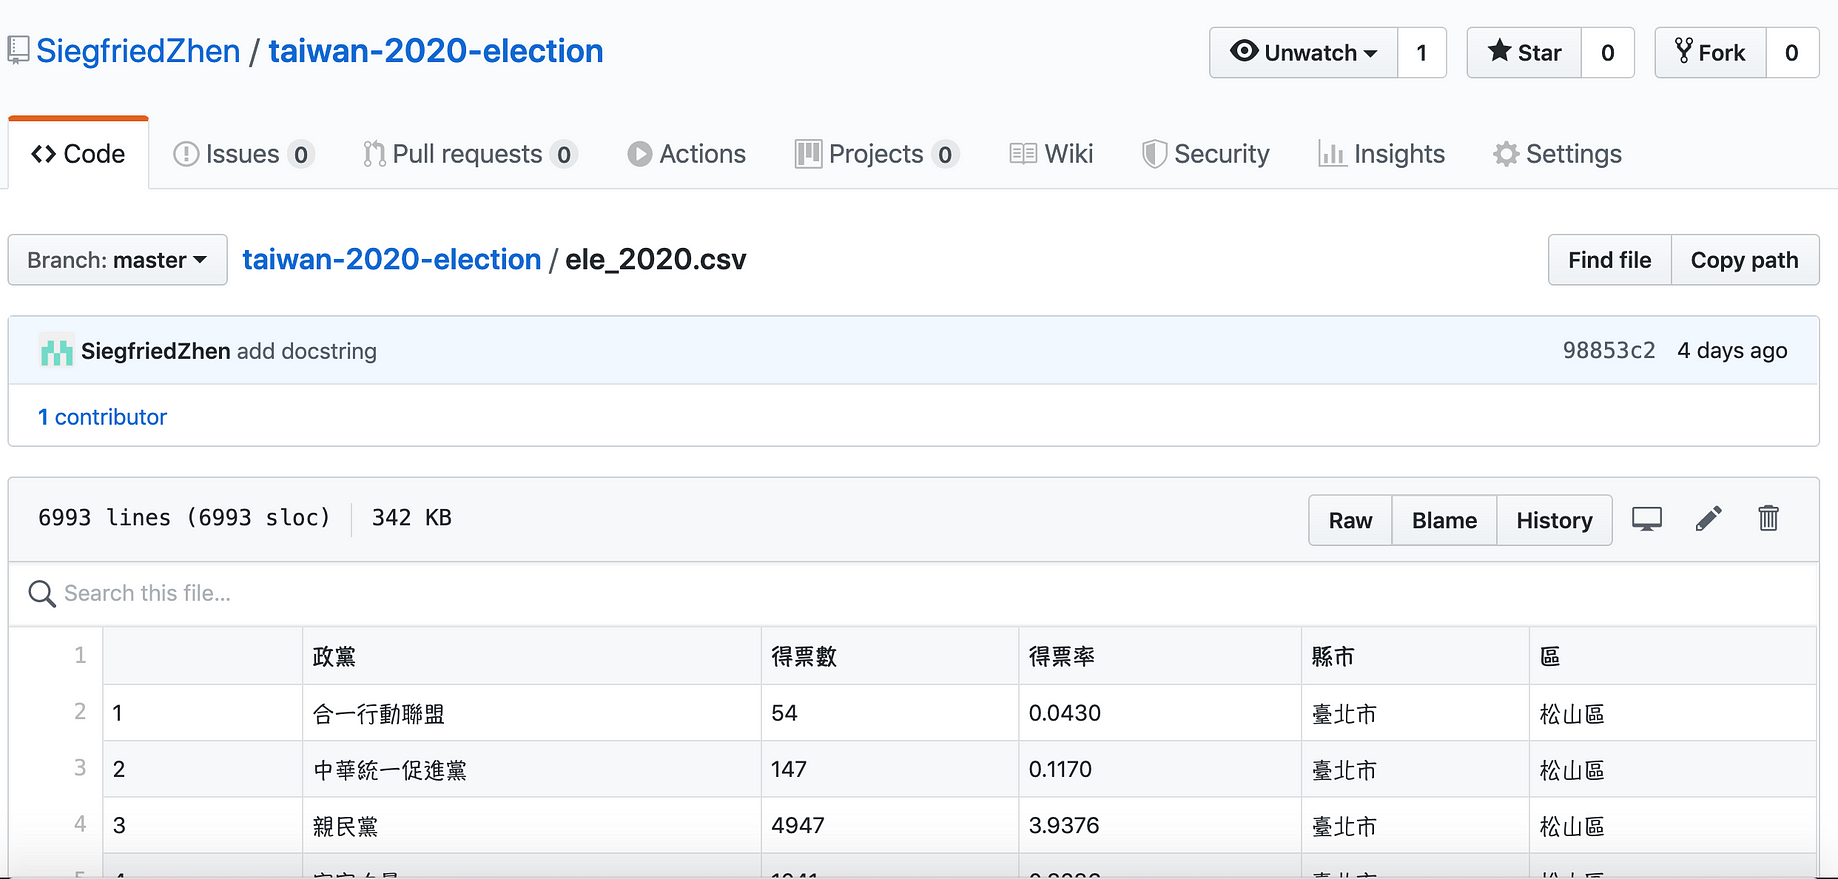Open desktop view via monitor icon

pyautogui.click(x=1647, y=519)
